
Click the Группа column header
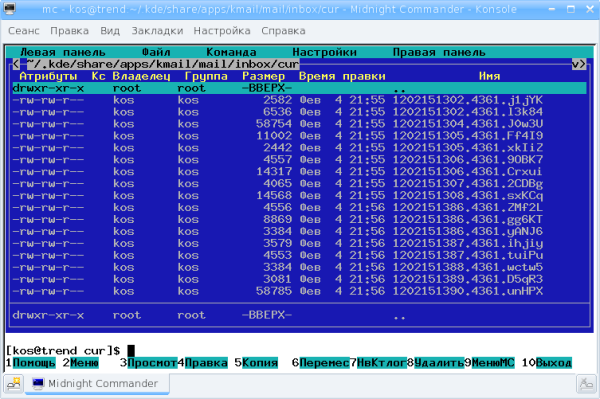(x=206, y=76)
